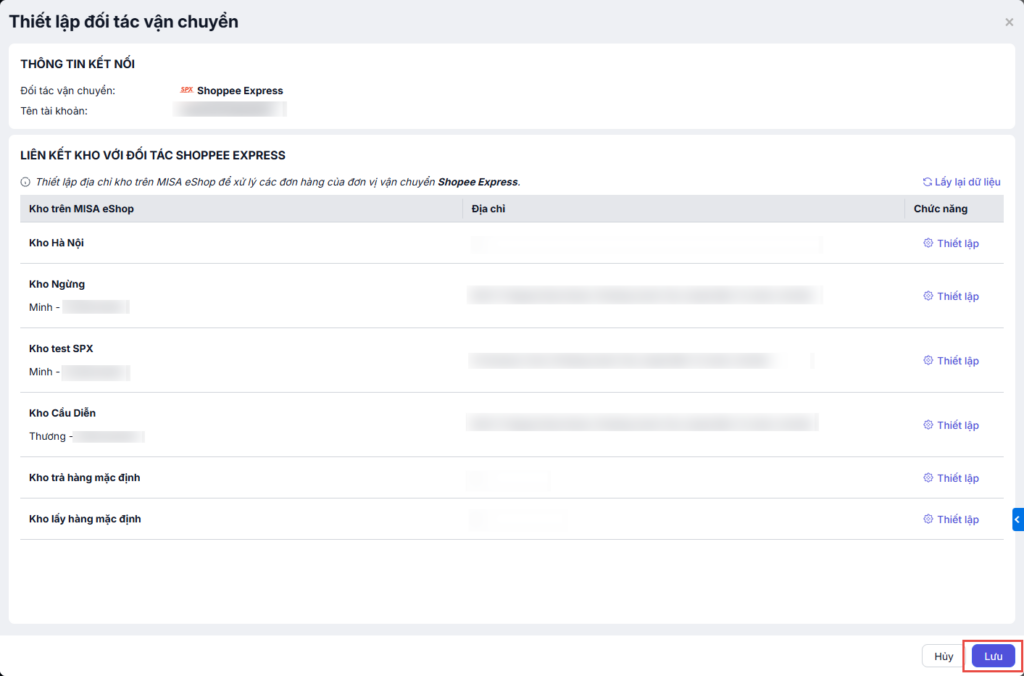The width and height of the screenshot is (1024, 676).
Task: Open Thiết lập link for Kho test SPX
Action: point(957,361)
